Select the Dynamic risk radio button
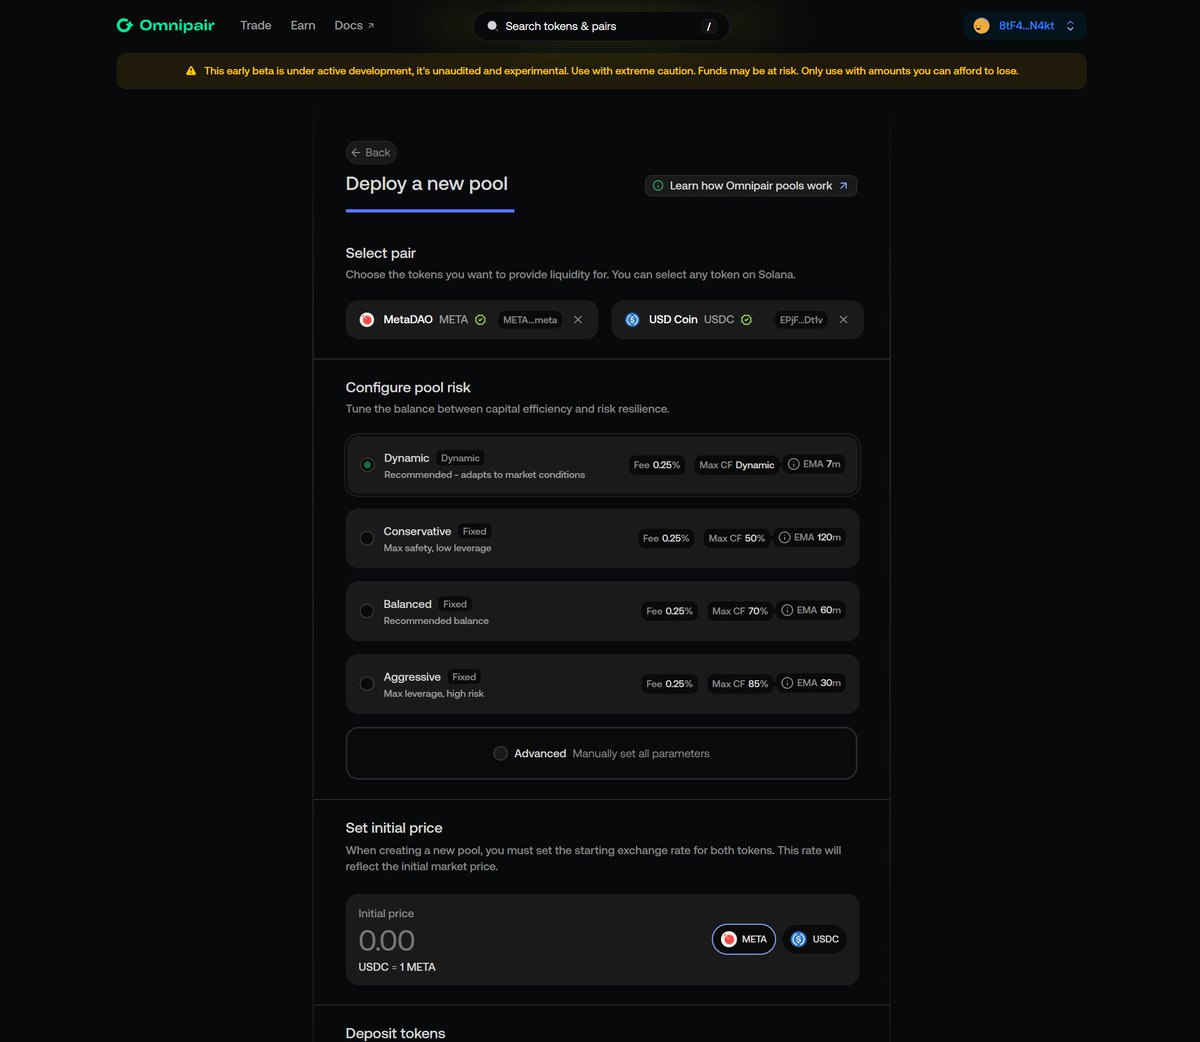This screenshot has width=1200, height=1042. click(x=367, y=465)
